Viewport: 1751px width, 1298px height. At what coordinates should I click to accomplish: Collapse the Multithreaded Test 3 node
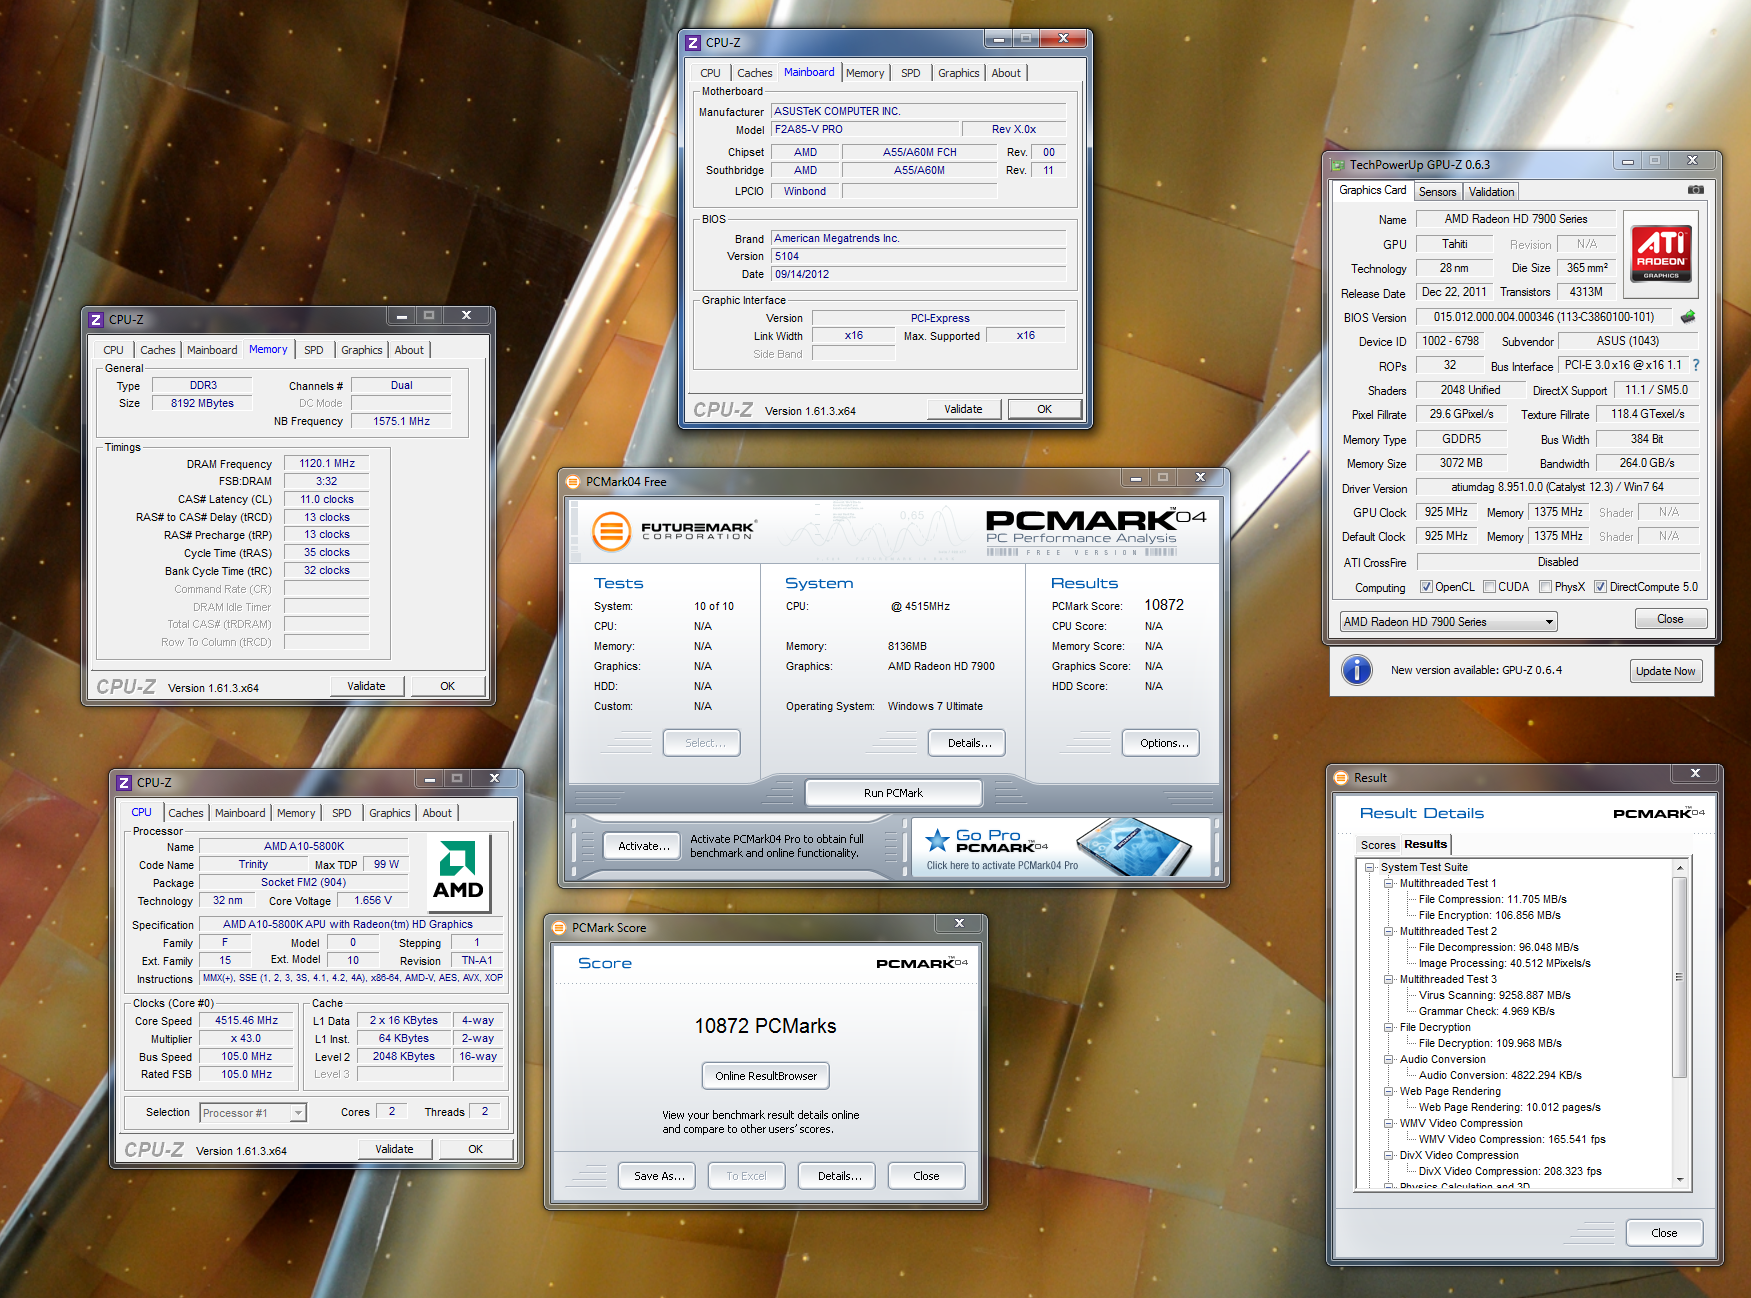click(1389, 979)
